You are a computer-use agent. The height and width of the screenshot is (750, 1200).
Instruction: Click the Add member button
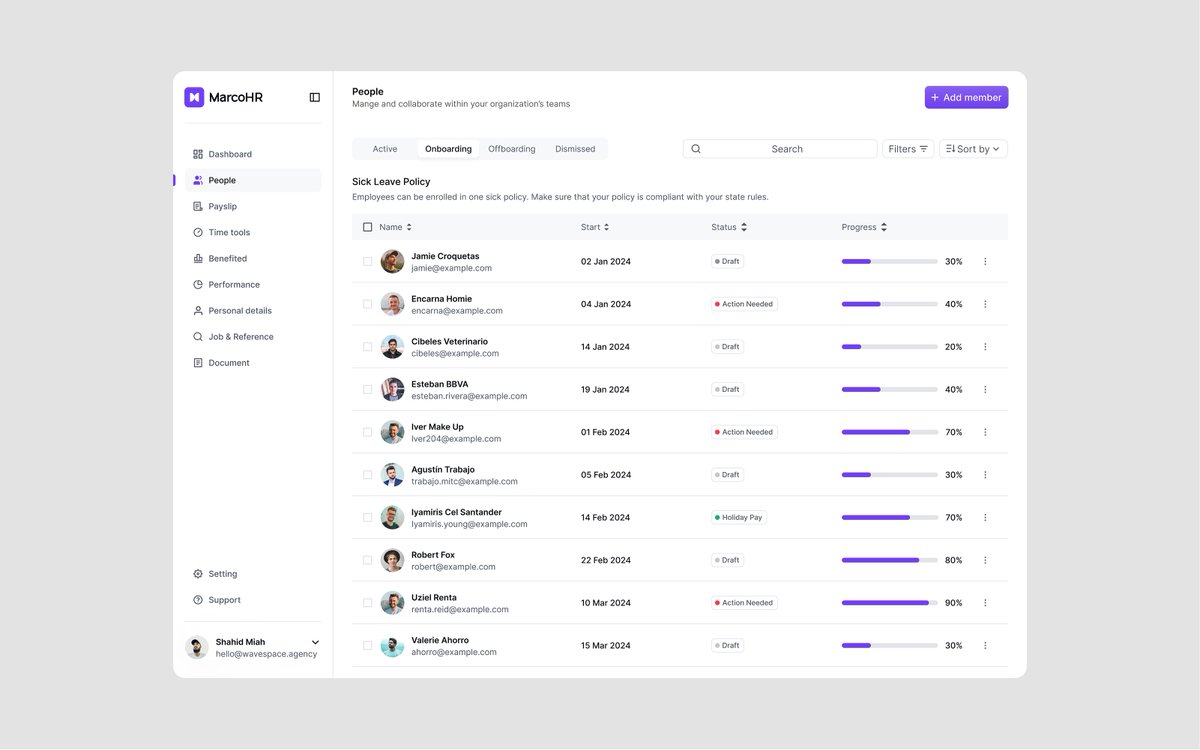pos(966,97)
